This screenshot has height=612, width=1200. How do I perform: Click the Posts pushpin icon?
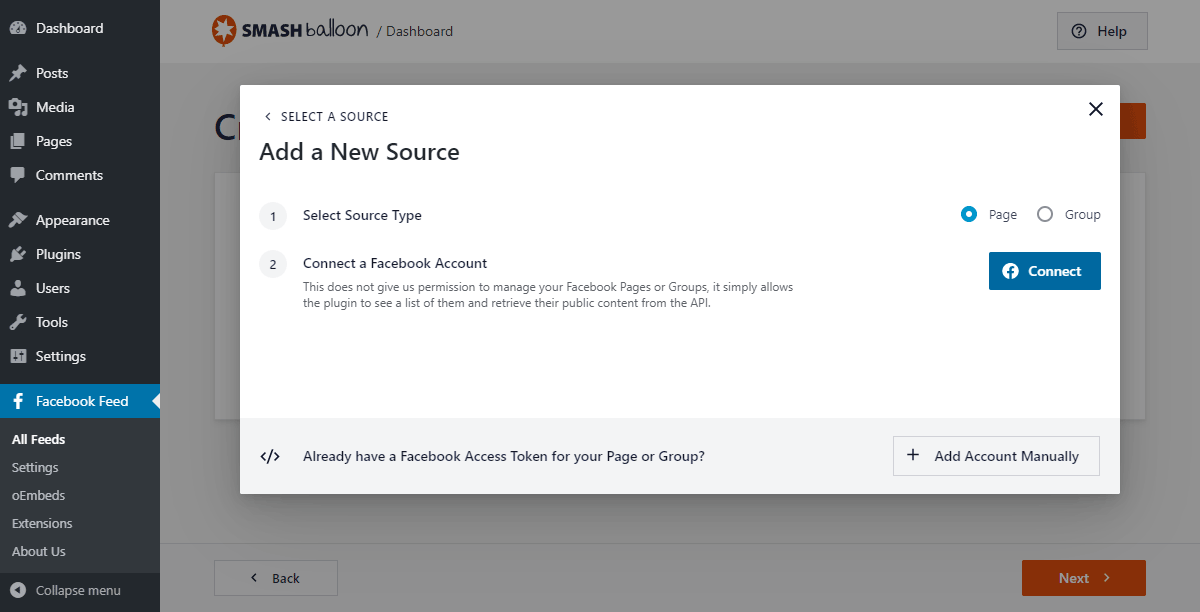tap(18, 73)
